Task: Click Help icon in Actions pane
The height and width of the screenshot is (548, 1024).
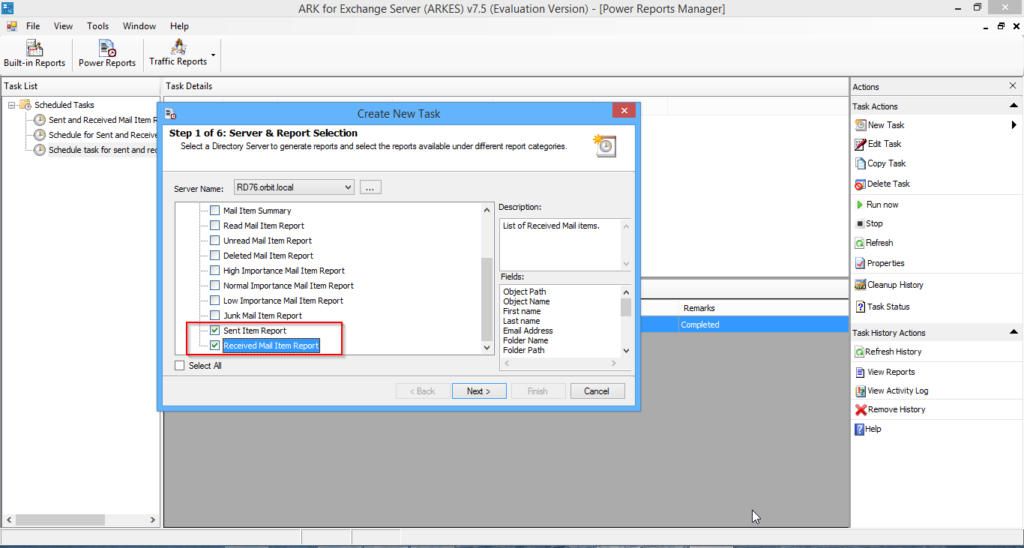Action: click(x=859, y=429)
